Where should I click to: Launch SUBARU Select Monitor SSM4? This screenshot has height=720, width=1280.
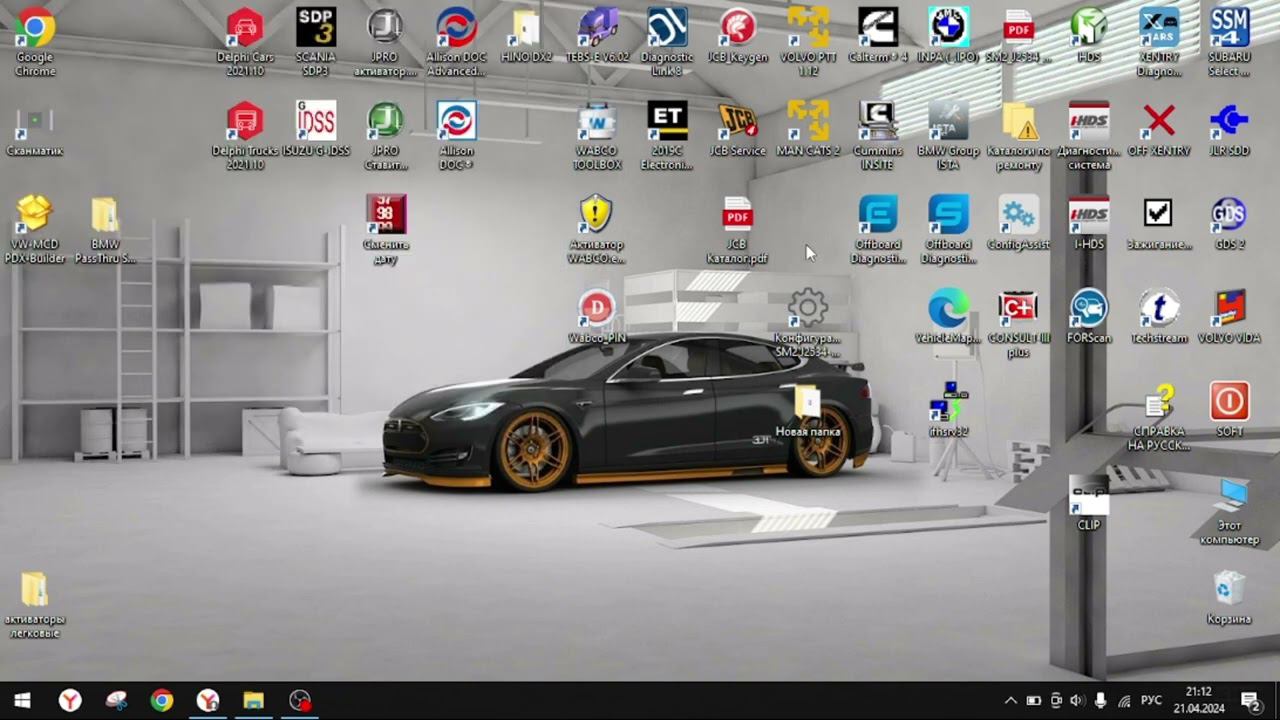point(1229,42)
